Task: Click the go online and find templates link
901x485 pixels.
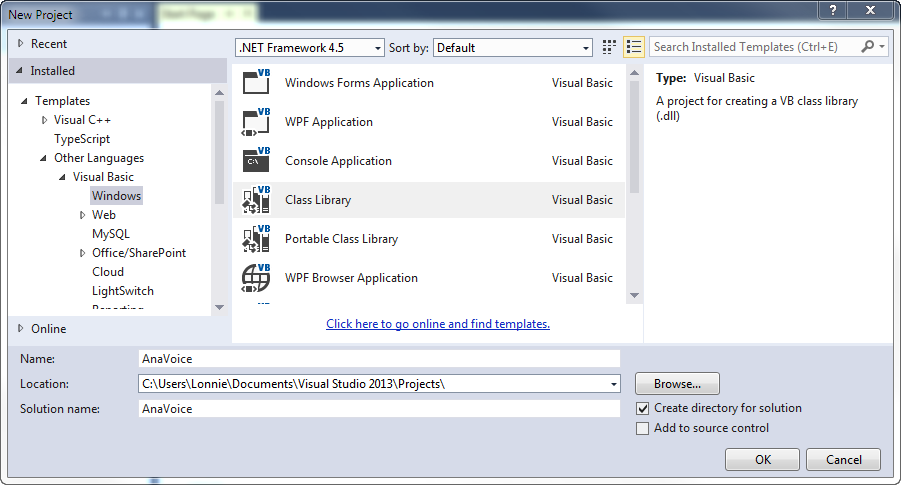Action: tap(438, 324)
